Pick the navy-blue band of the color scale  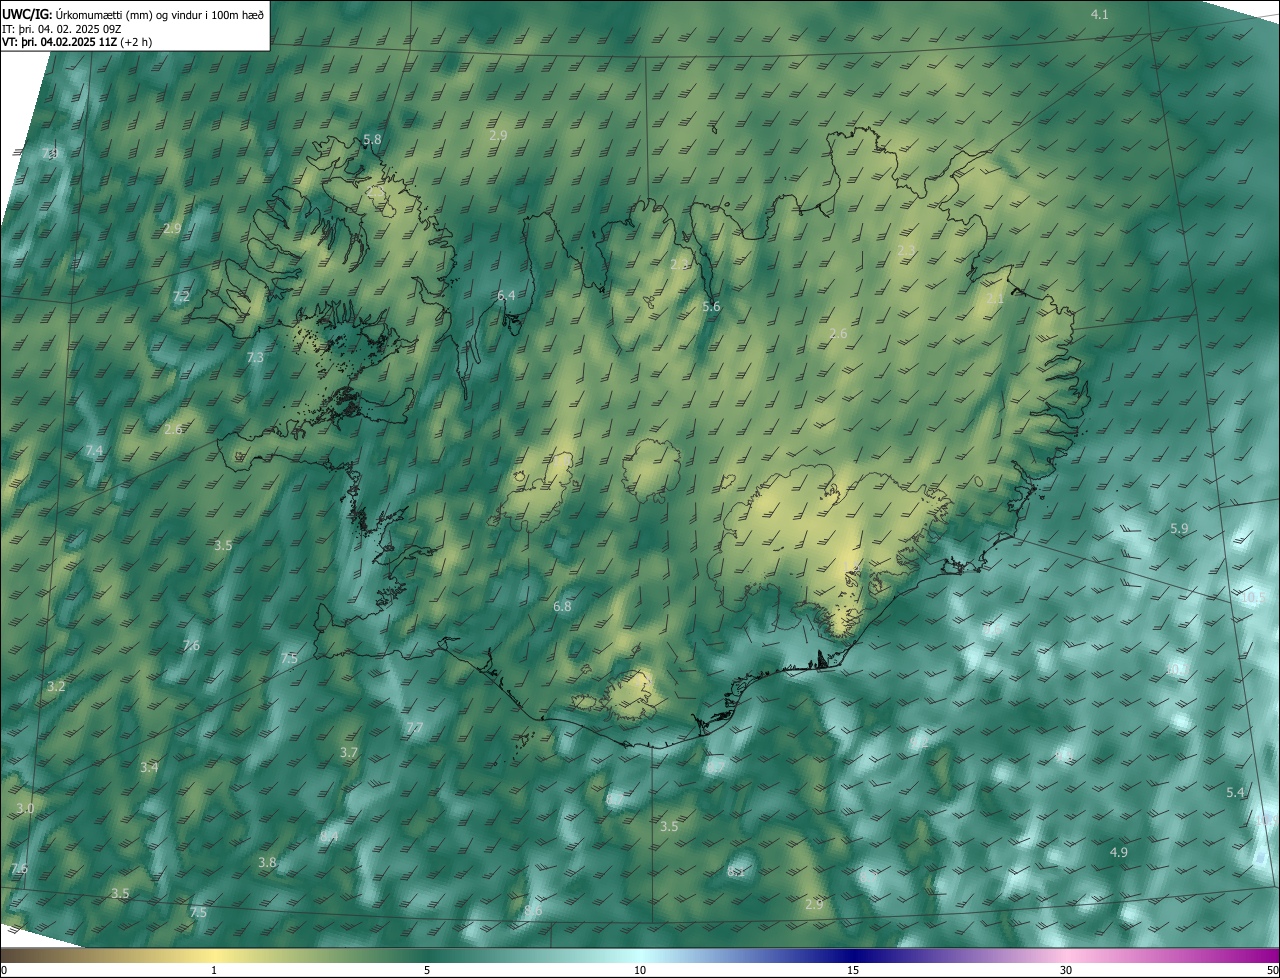coord(853,955)
